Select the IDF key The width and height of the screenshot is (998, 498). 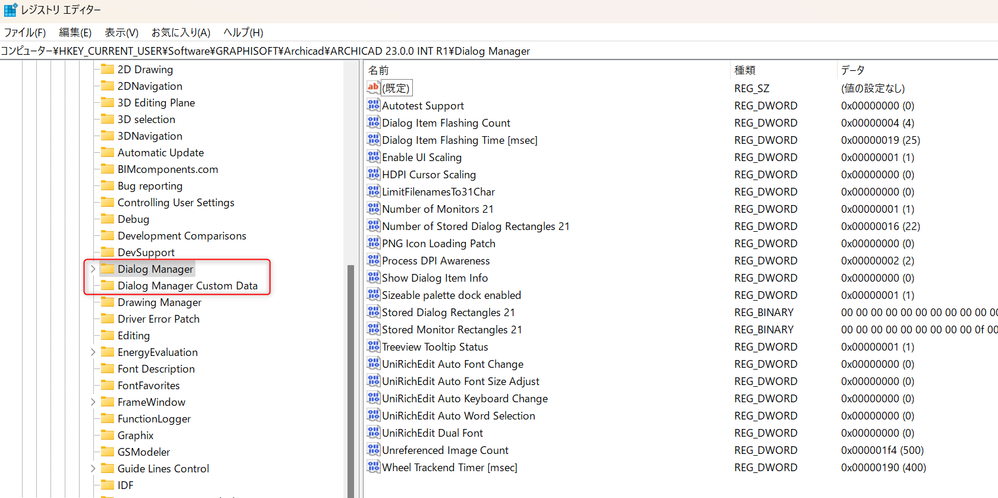(125, 485)
